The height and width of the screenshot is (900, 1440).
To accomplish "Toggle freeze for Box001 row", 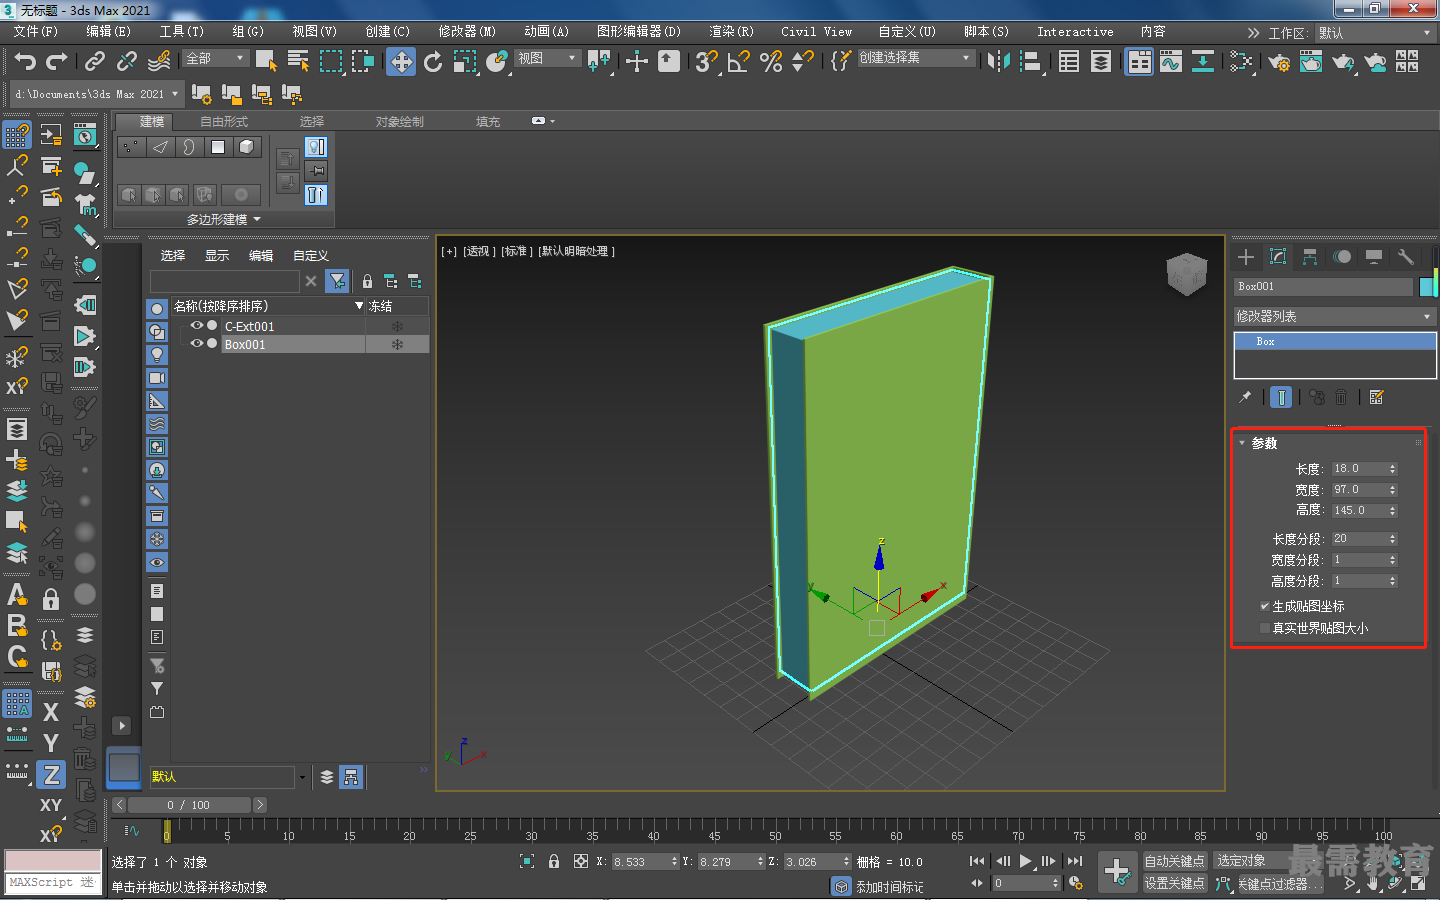I will coord(397,344).
